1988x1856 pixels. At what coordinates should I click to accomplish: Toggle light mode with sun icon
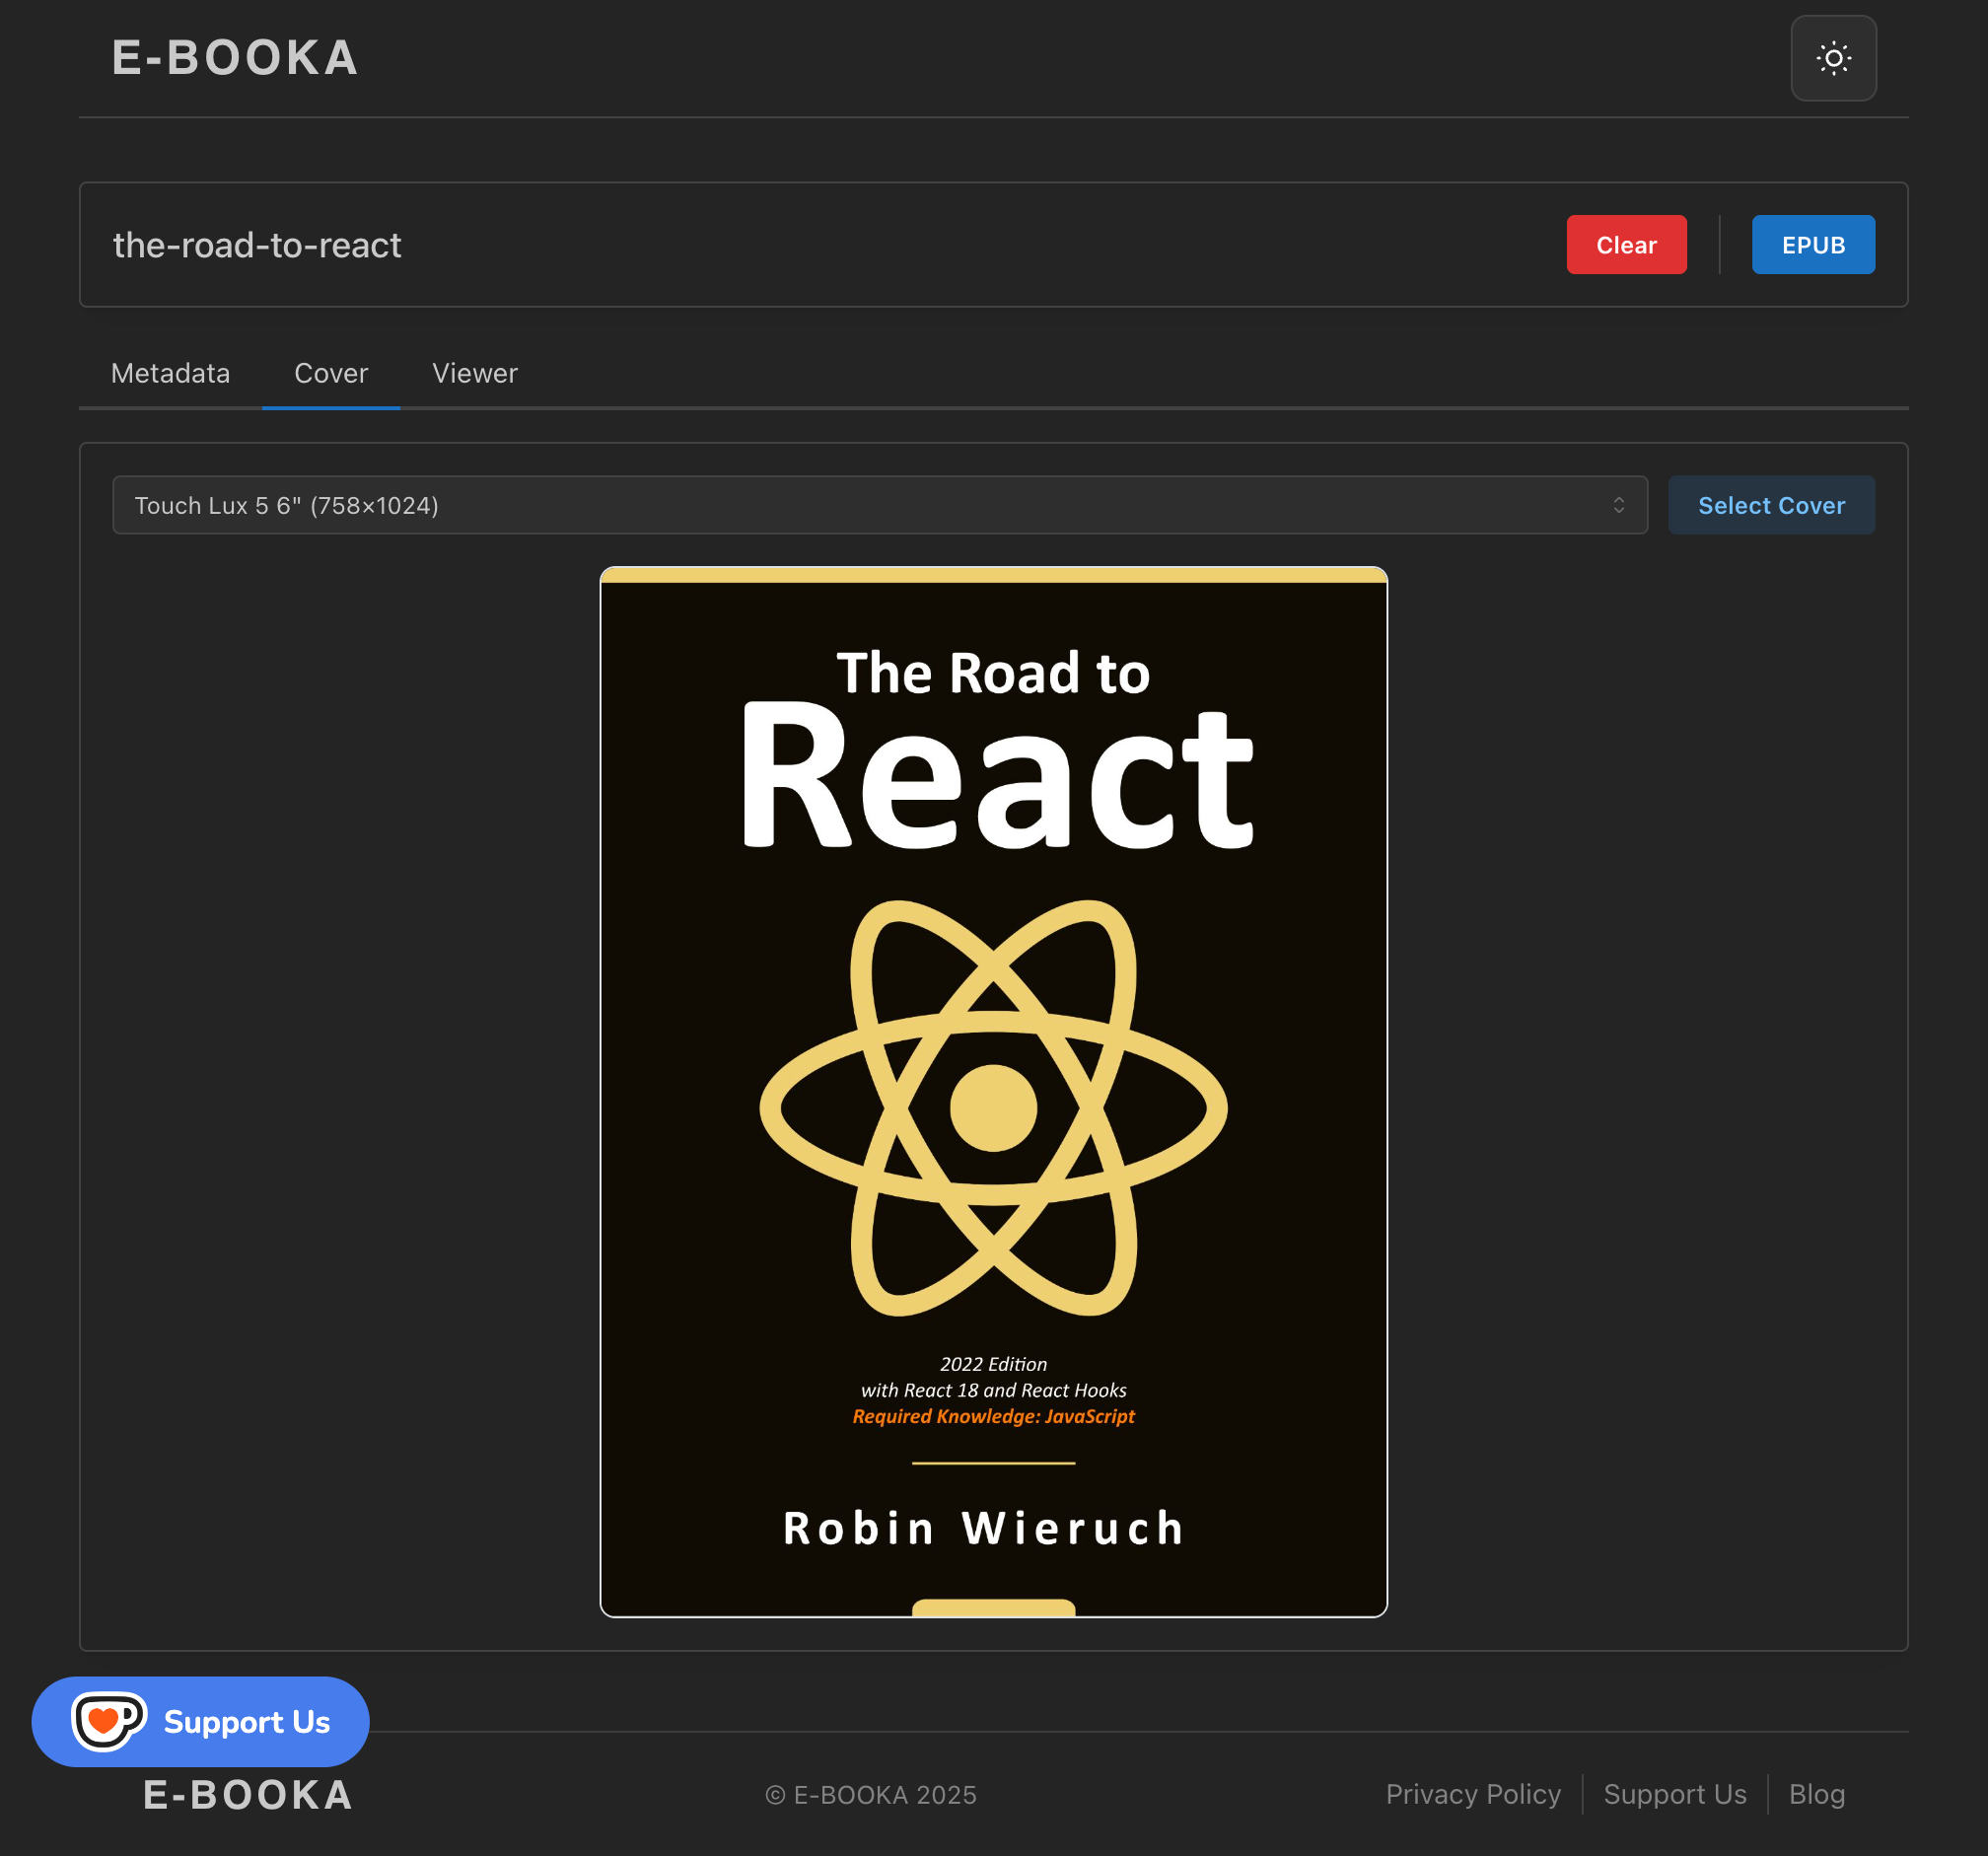click(x=1833, y=58)
